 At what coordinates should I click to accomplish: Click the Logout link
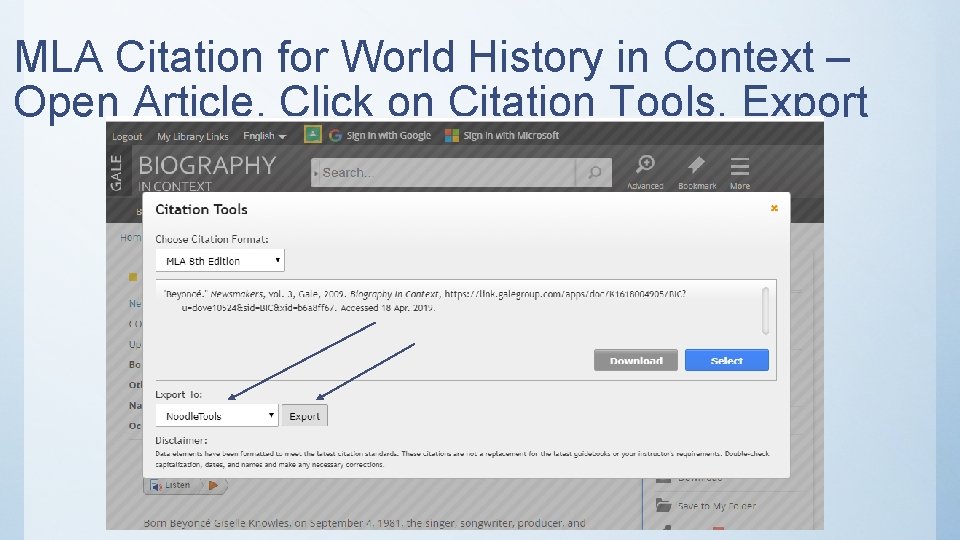point(127,137)
